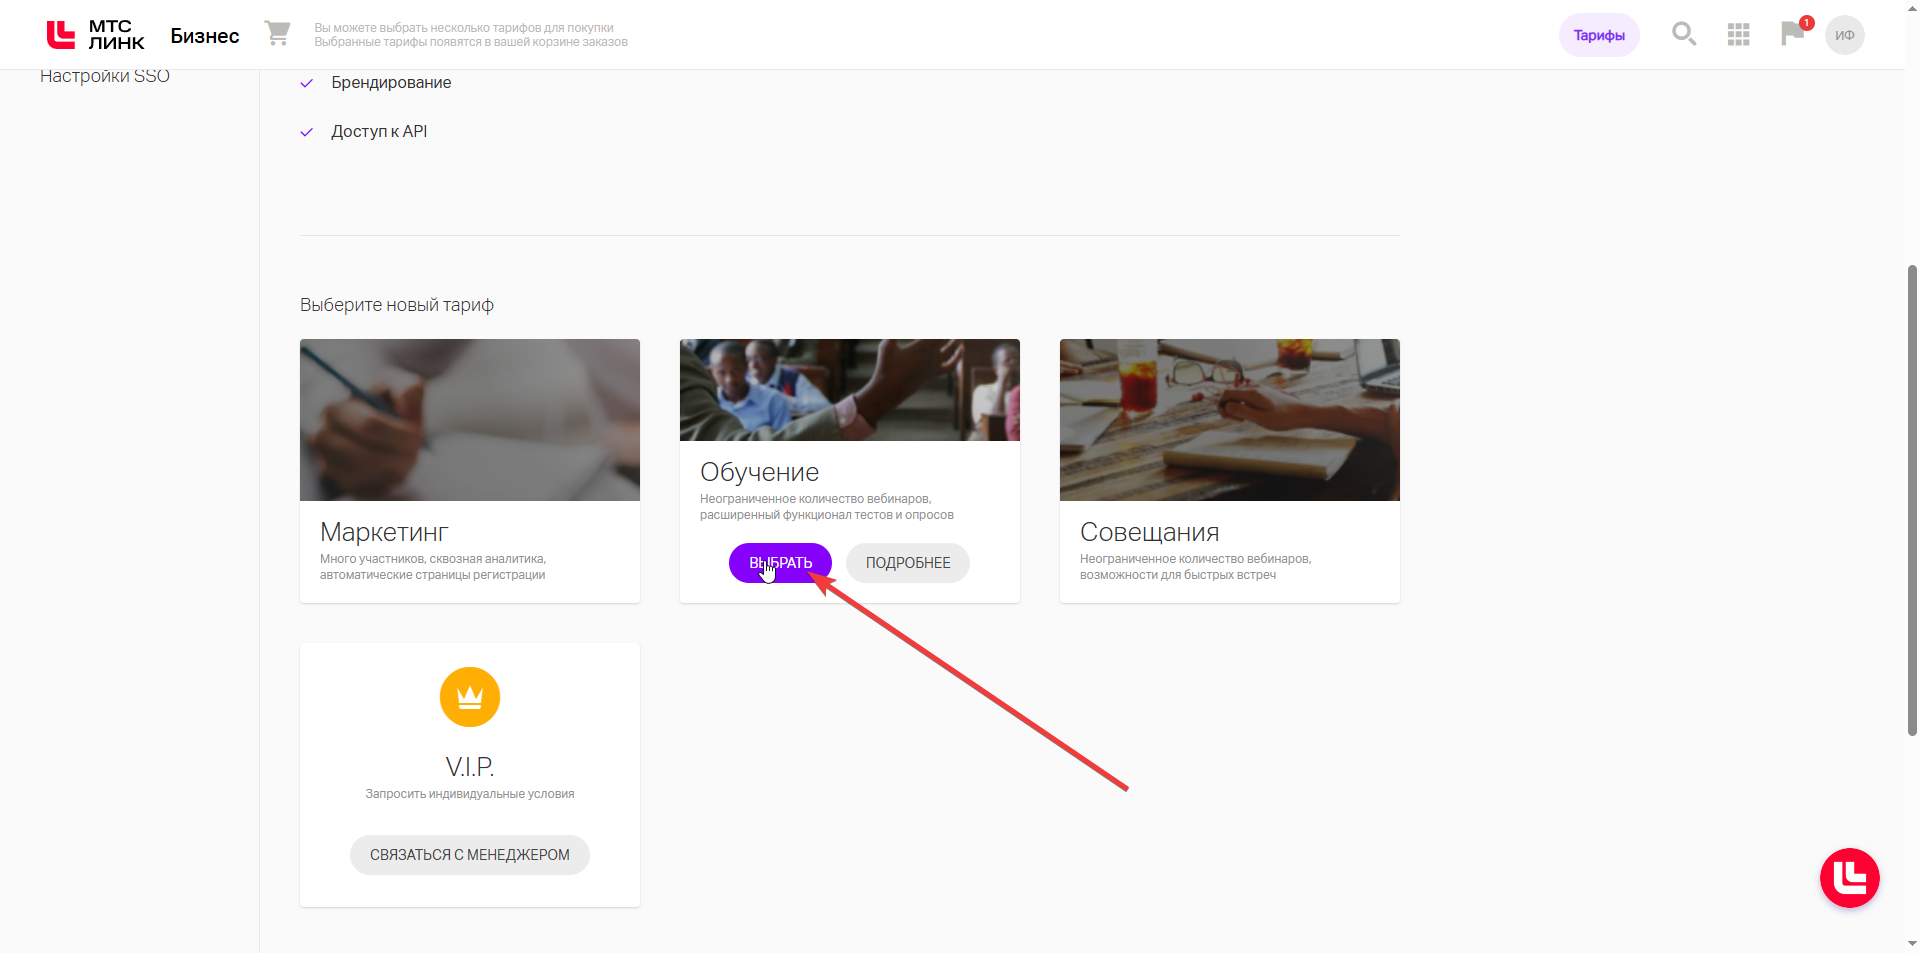Click СВЯЗАТЬСЯ С МЕНЕДЖЕРОМ button
Viewport: 1920px width, 953px height.
470,855
